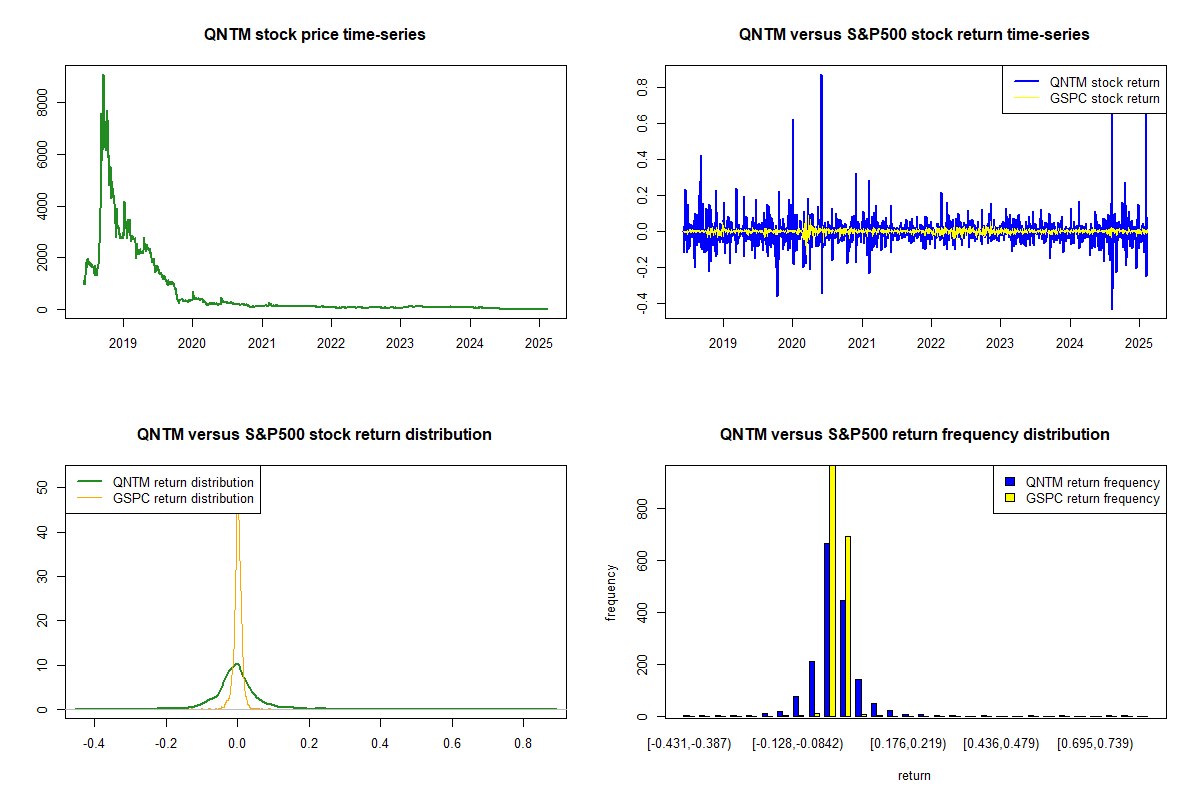Click the 'QNTM stock price time-series' chart title
Image resolution: width=1200 pixels, height=800 pixels.
coord(315,35)
